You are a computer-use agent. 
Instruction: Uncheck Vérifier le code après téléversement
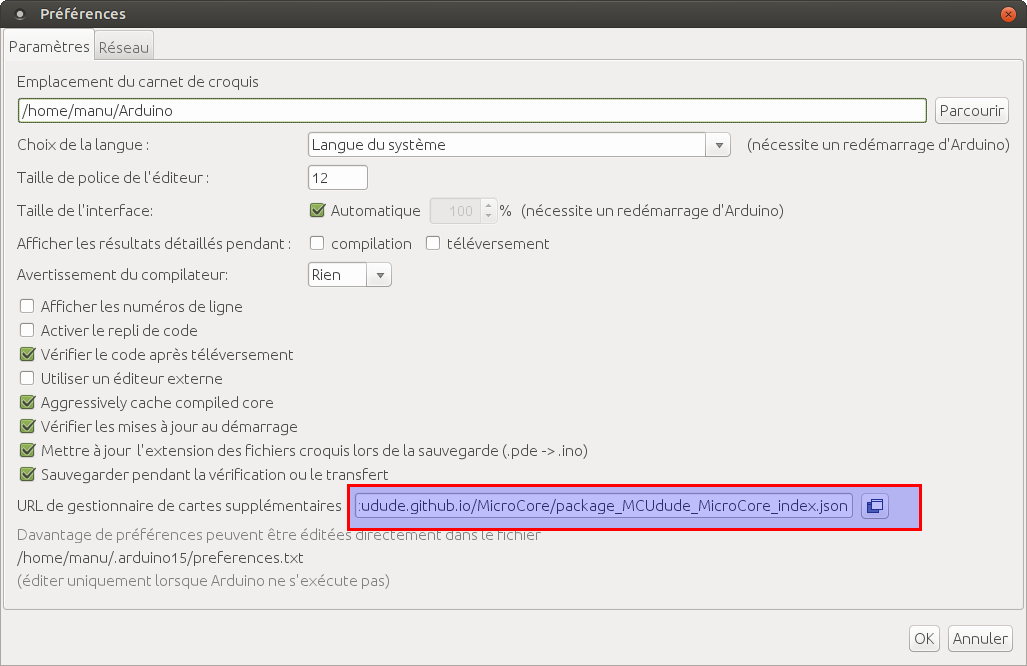pyautogui.click(x=27, y=355)
